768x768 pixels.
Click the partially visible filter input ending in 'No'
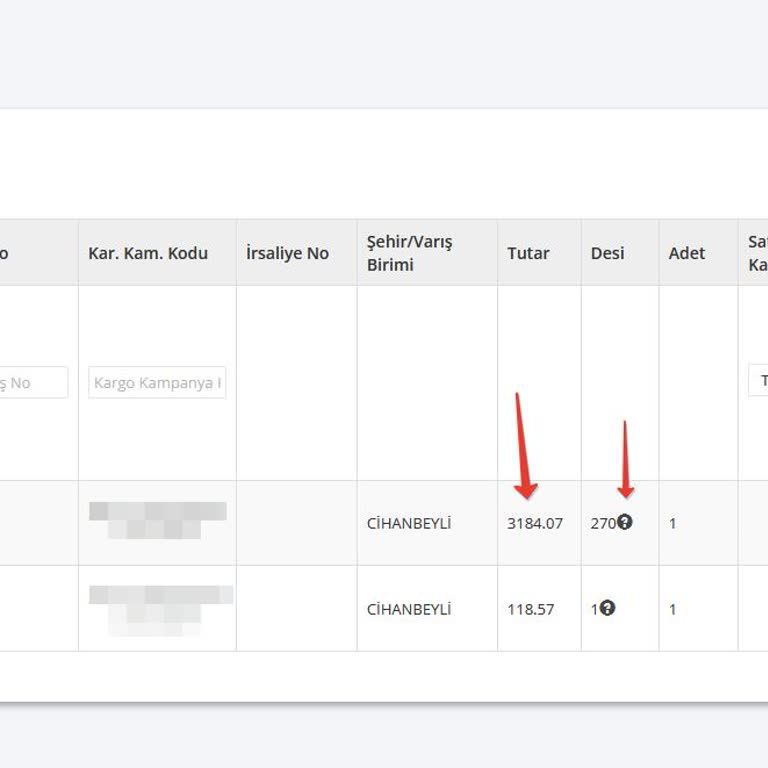click(x=32, y=382)
